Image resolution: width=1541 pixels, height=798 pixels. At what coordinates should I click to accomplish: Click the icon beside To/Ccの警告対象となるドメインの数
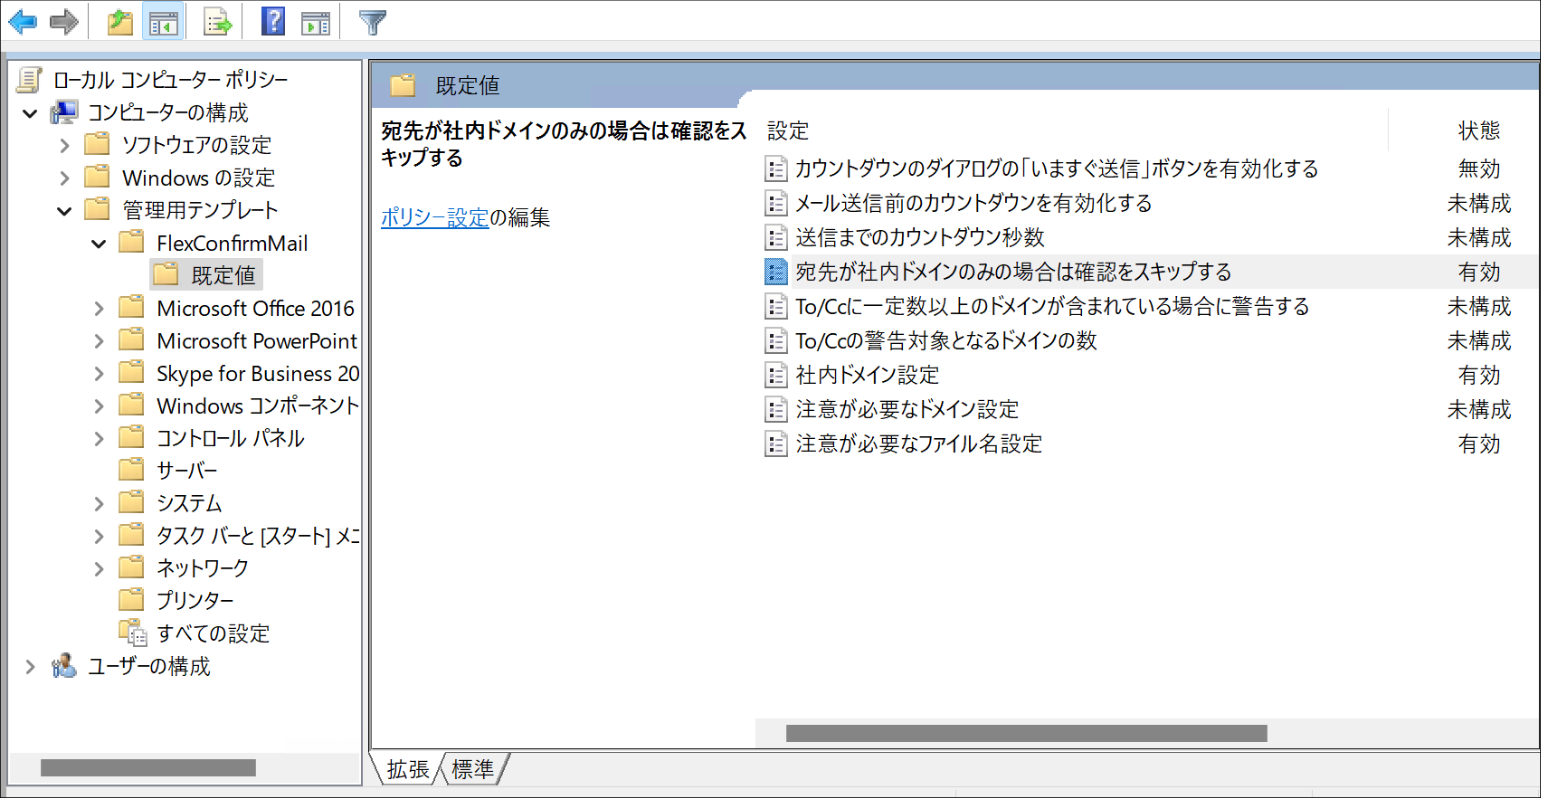pos(776,340)
